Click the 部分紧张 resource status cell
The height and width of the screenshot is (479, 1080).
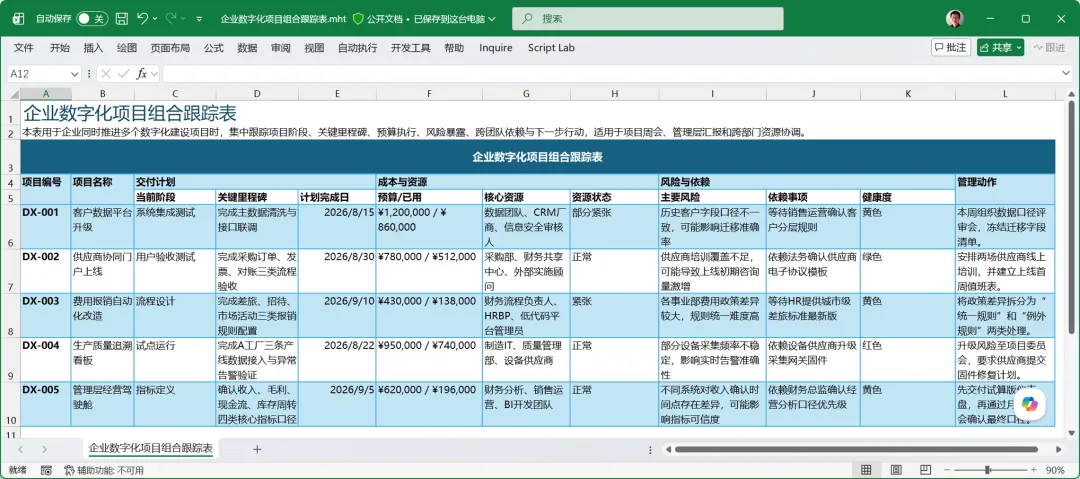[614, 226]
